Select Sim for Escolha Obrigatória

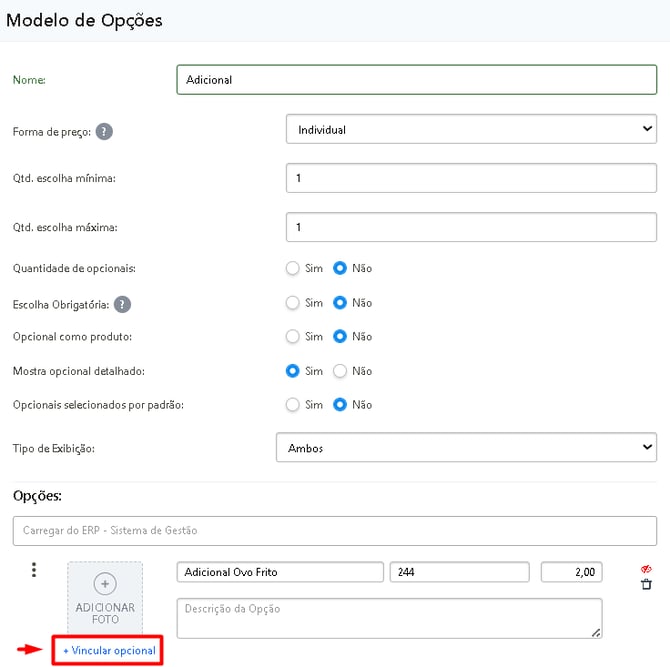293,303
